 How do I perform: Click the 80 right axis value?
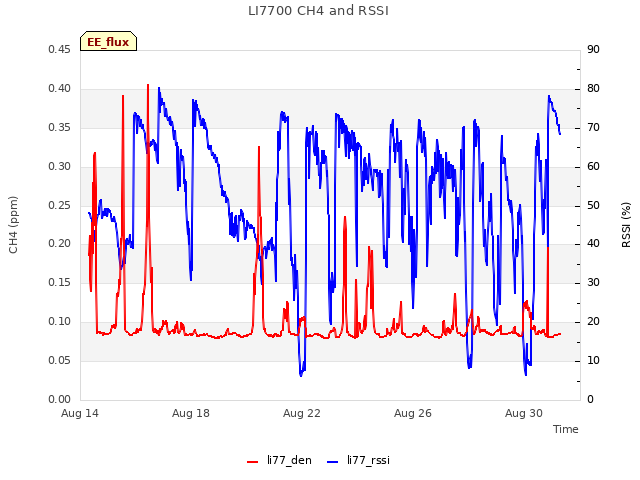(x=593, y=89)
